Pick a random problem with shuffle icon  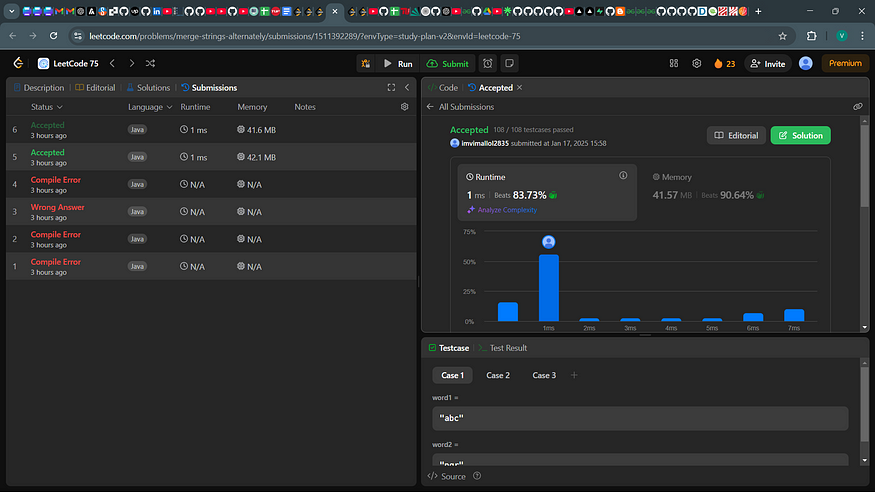click(x=151, y=64)
